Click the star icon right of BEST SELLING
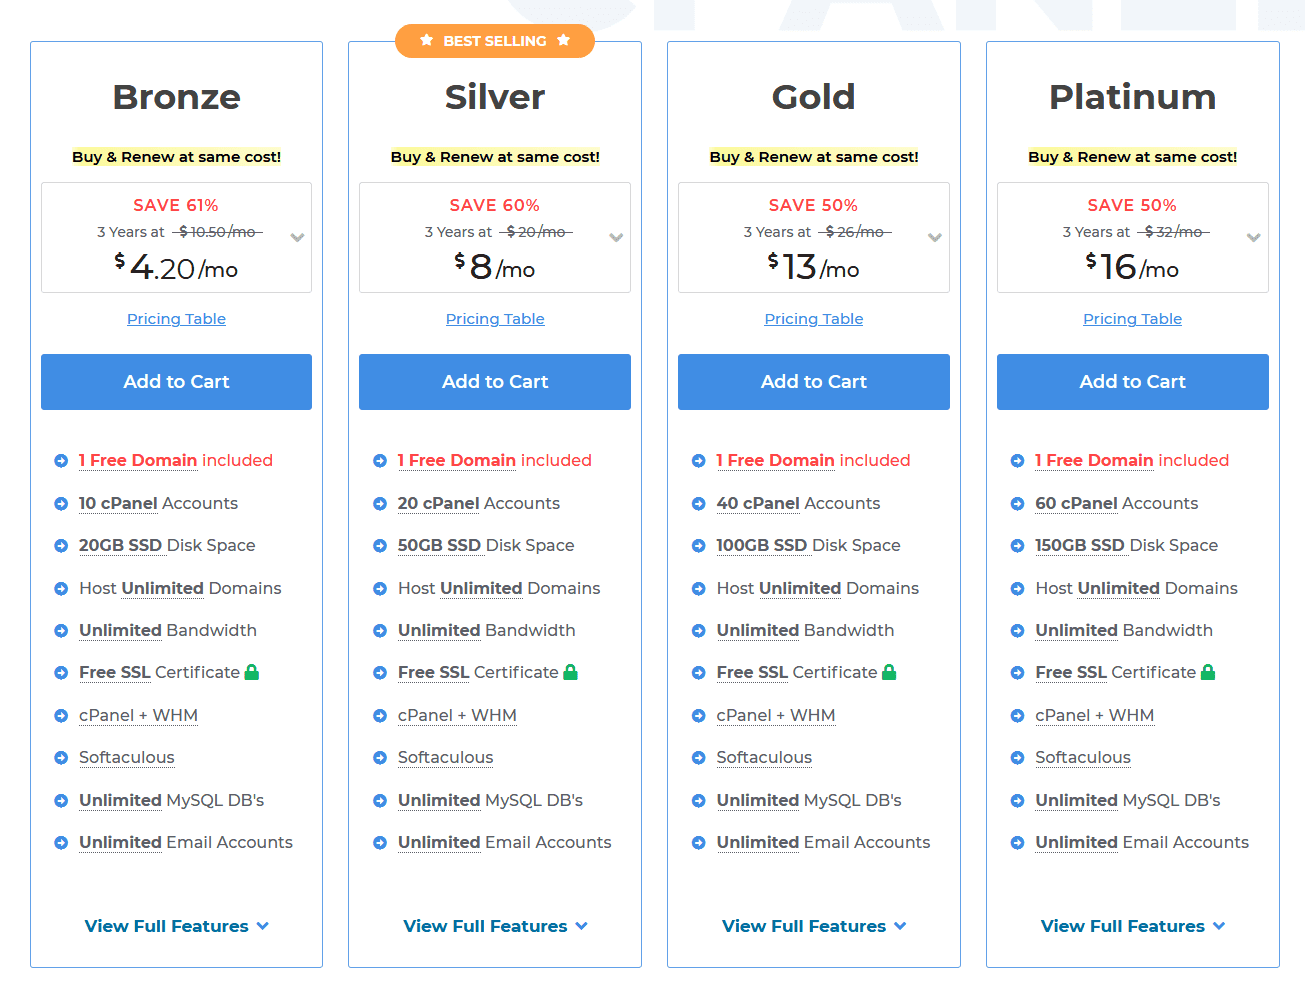This screenshot has height=989, width=1305. (563, 40)
